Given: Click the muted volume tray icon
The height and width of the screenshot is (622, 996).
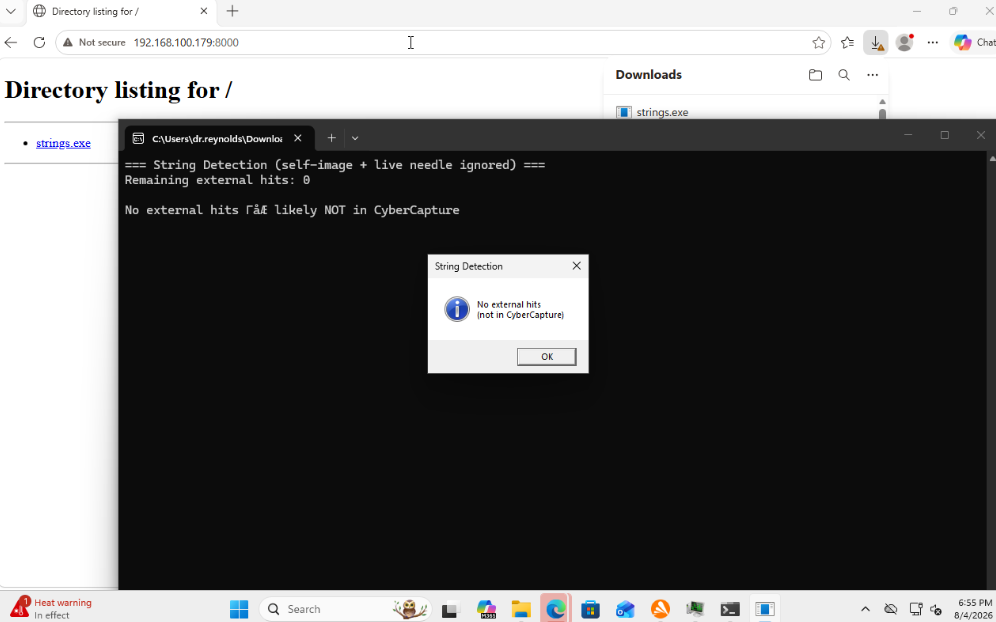Looking at the screenshot, I should 936,609.
